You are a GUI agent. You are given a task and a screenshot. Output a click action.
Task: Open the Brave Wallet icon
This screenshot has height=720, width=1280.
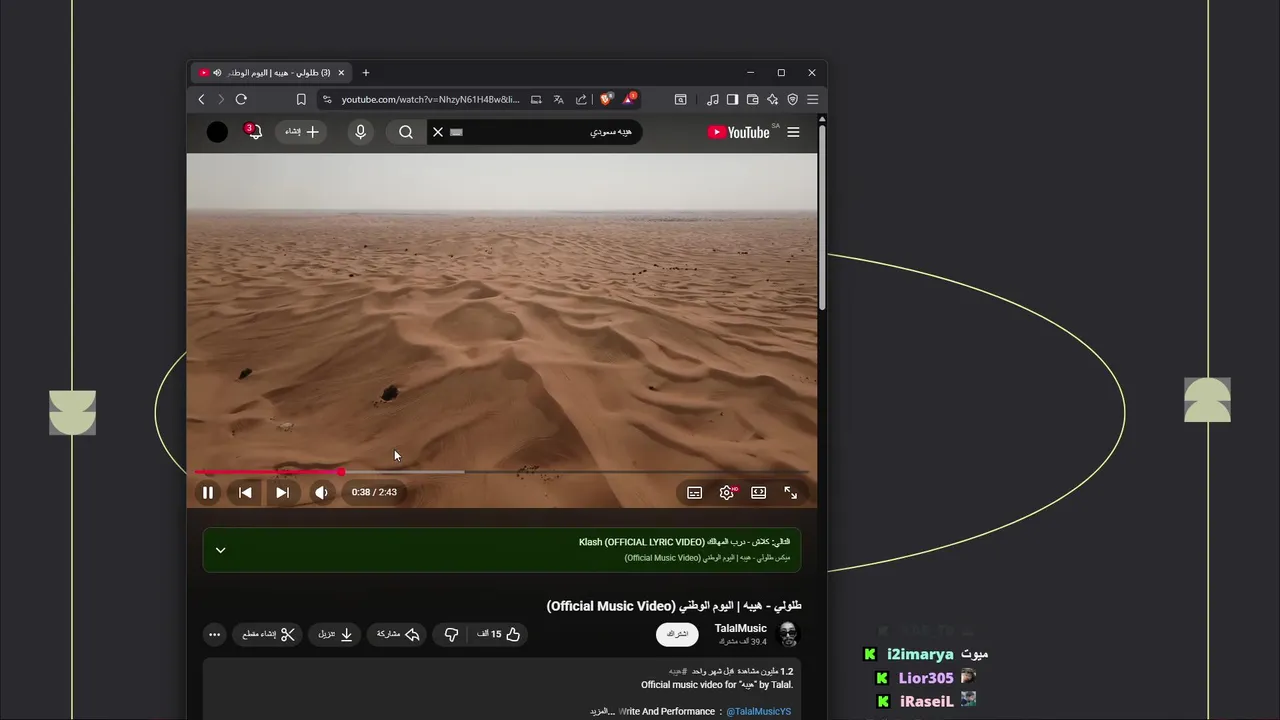click(752, 99)
